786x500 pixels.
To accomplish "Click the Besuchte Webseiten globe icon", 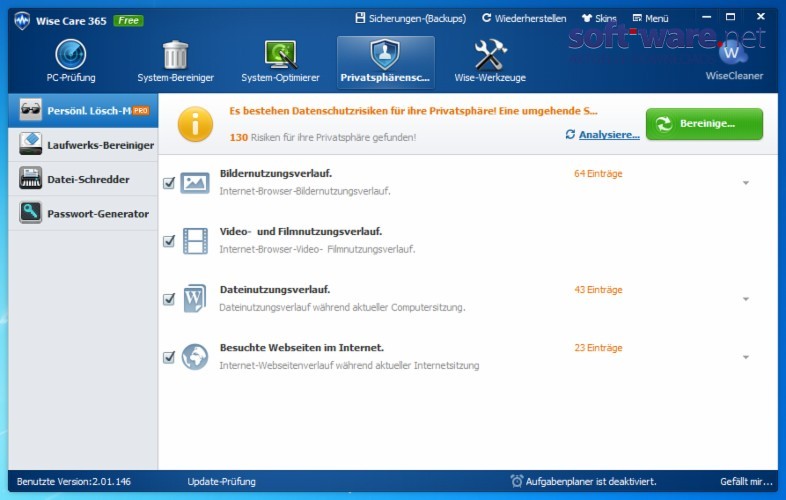I will pos(195,357).
